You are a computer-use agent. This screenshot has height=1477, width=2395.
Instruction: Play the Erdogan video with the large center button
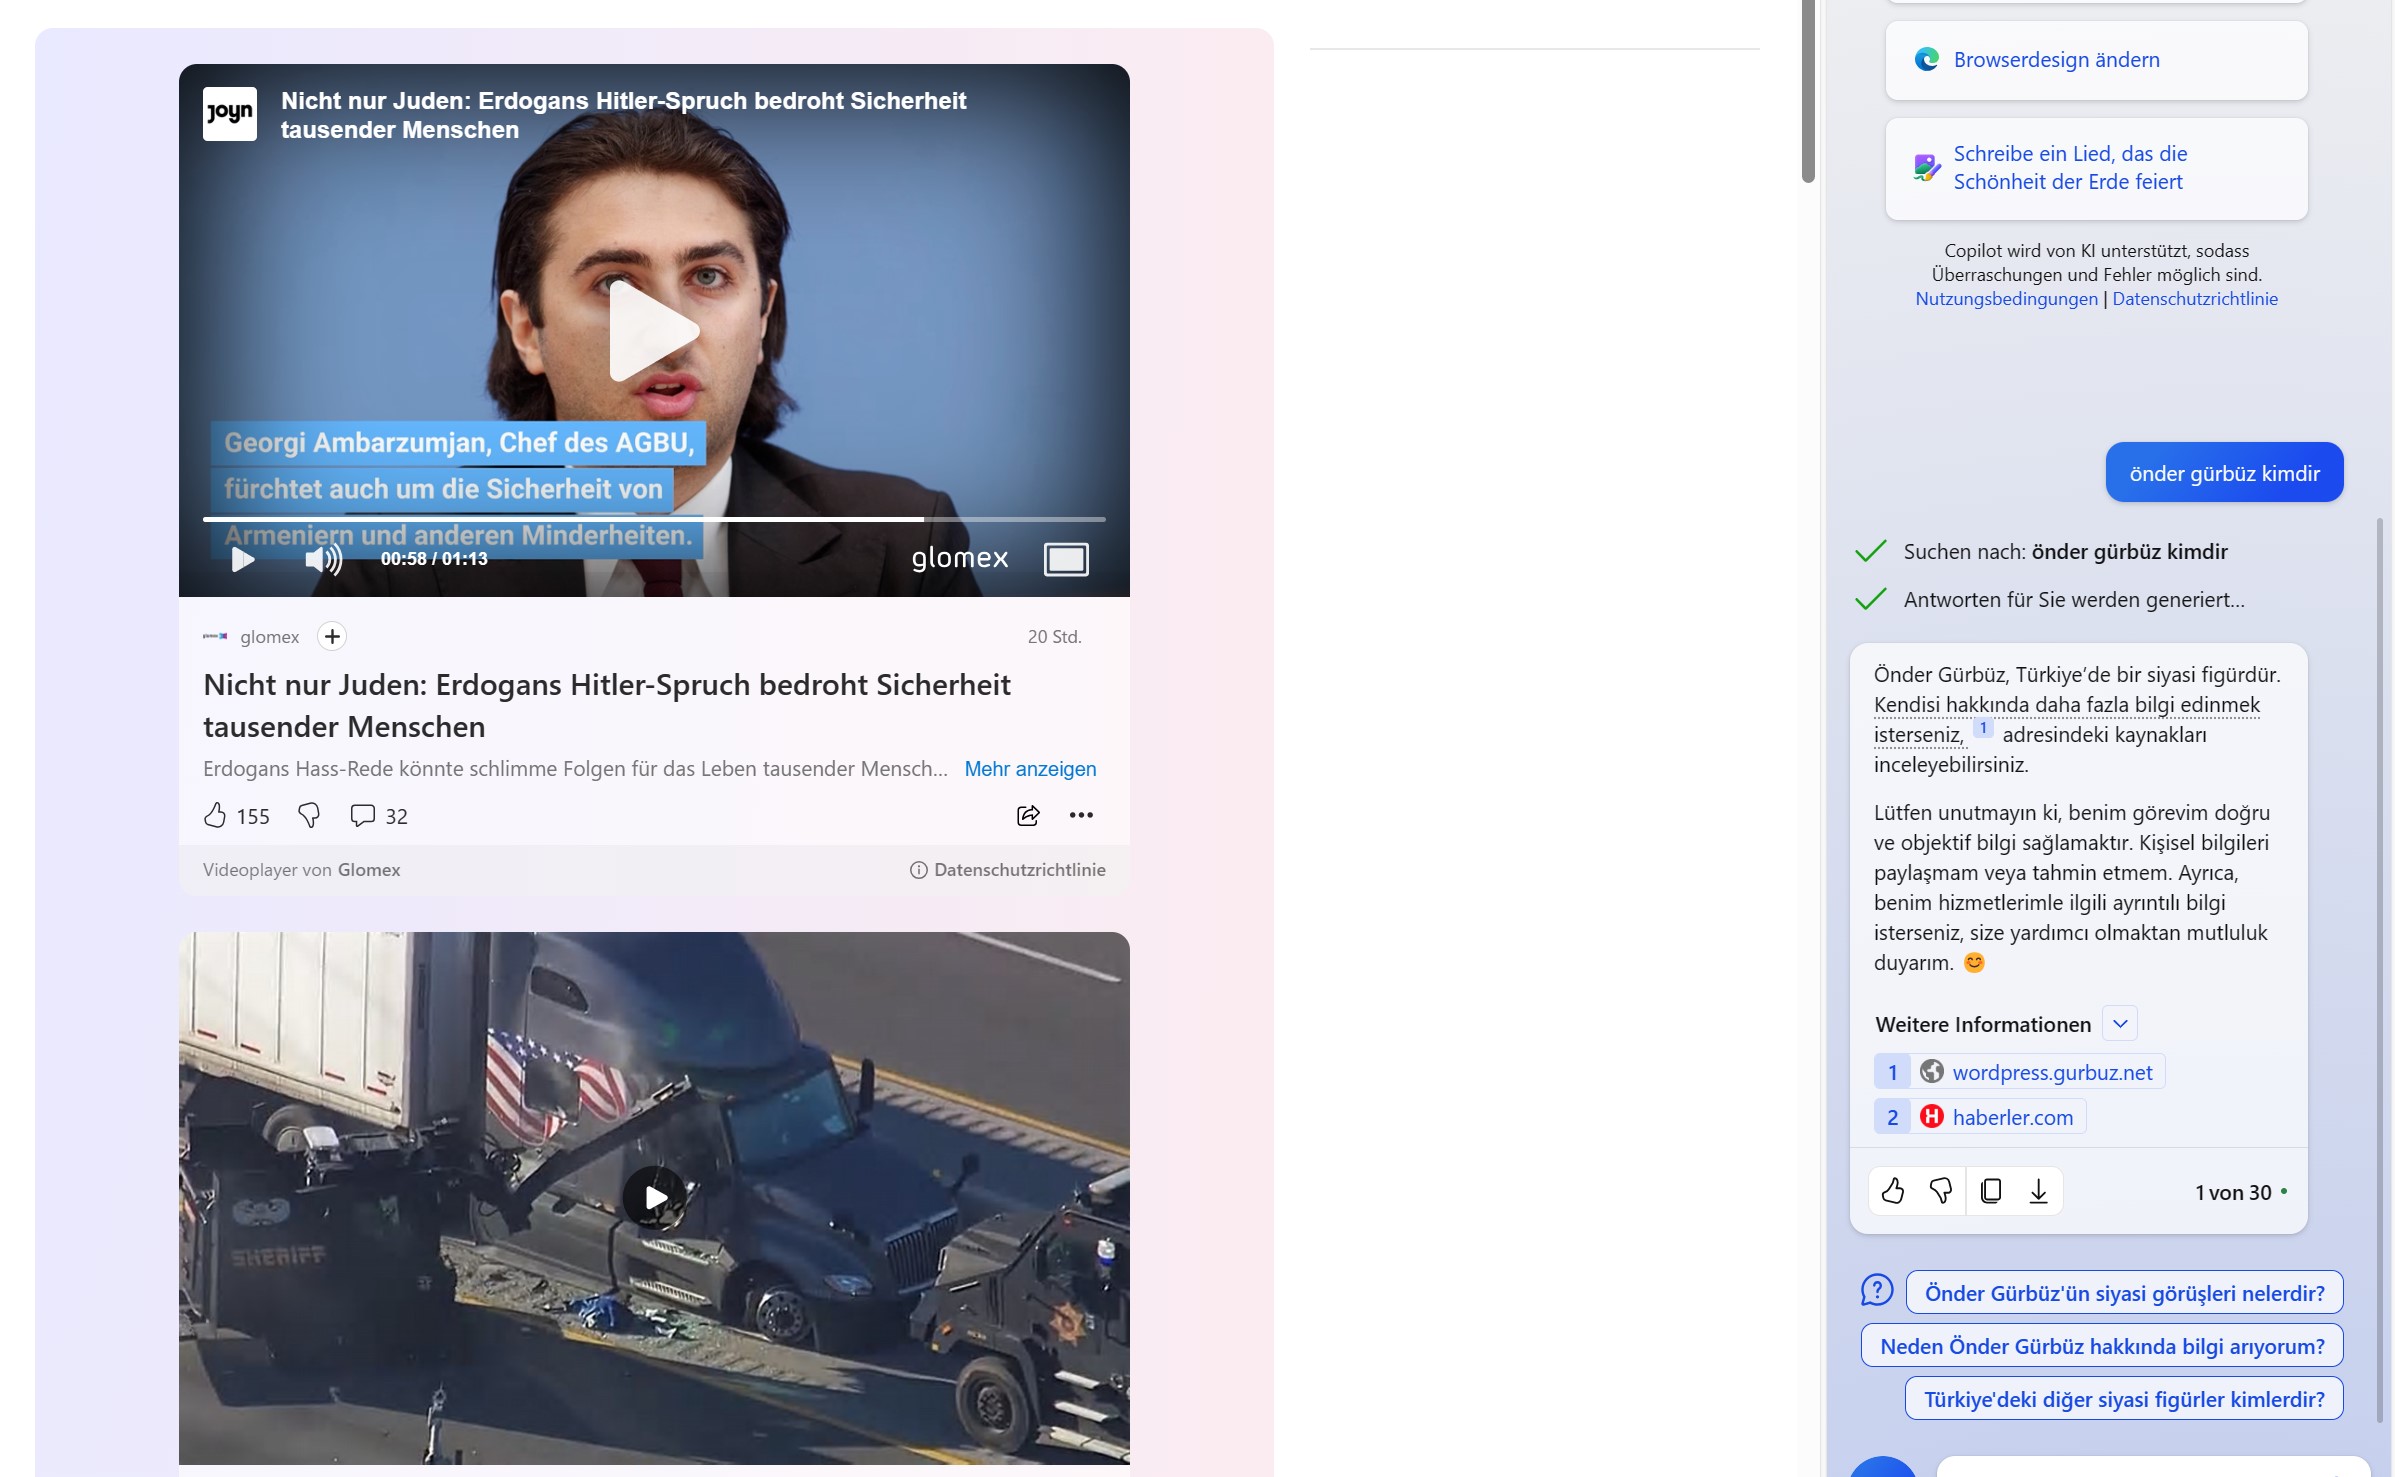coord(653,331)
